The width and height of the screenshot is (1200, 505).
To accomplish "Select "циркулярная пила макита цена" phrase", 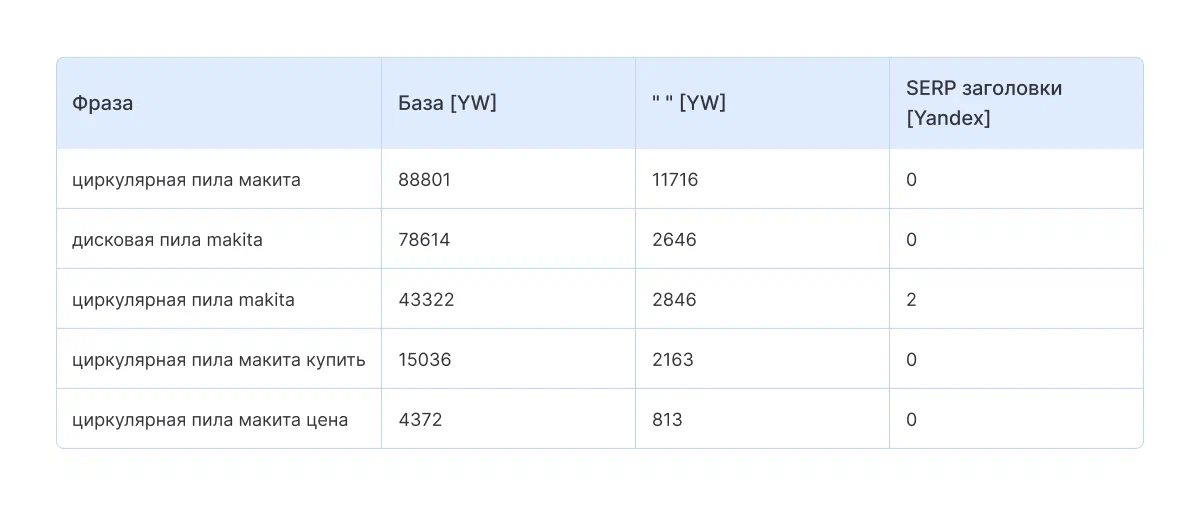I will click(210, 420).
